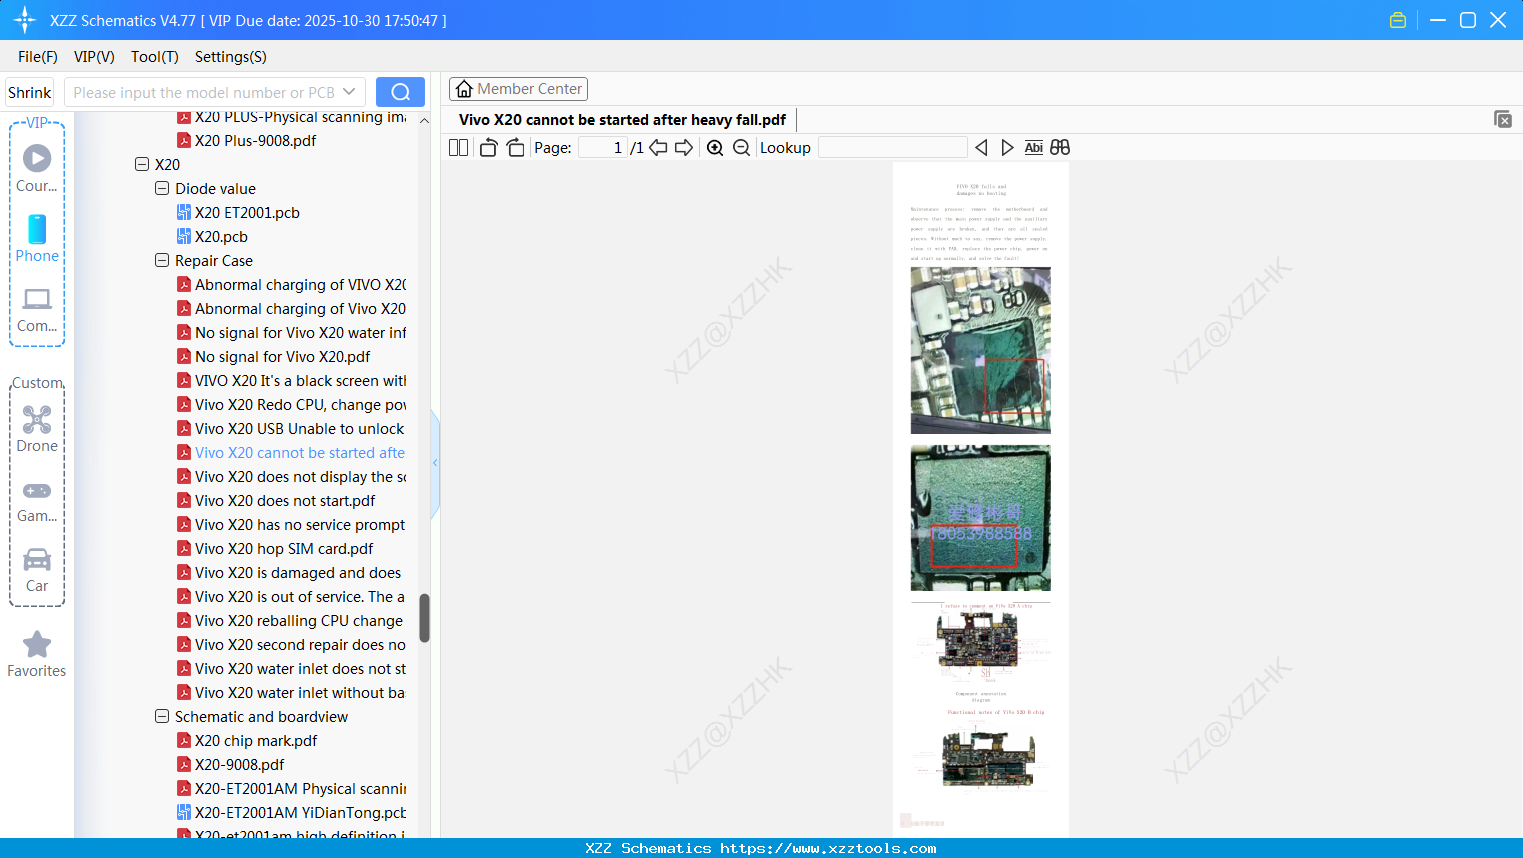Select highlighted 'Vivo X20 cannot be started afte' item
This screenshot has width=1523, height=858.
click(300, 452)
